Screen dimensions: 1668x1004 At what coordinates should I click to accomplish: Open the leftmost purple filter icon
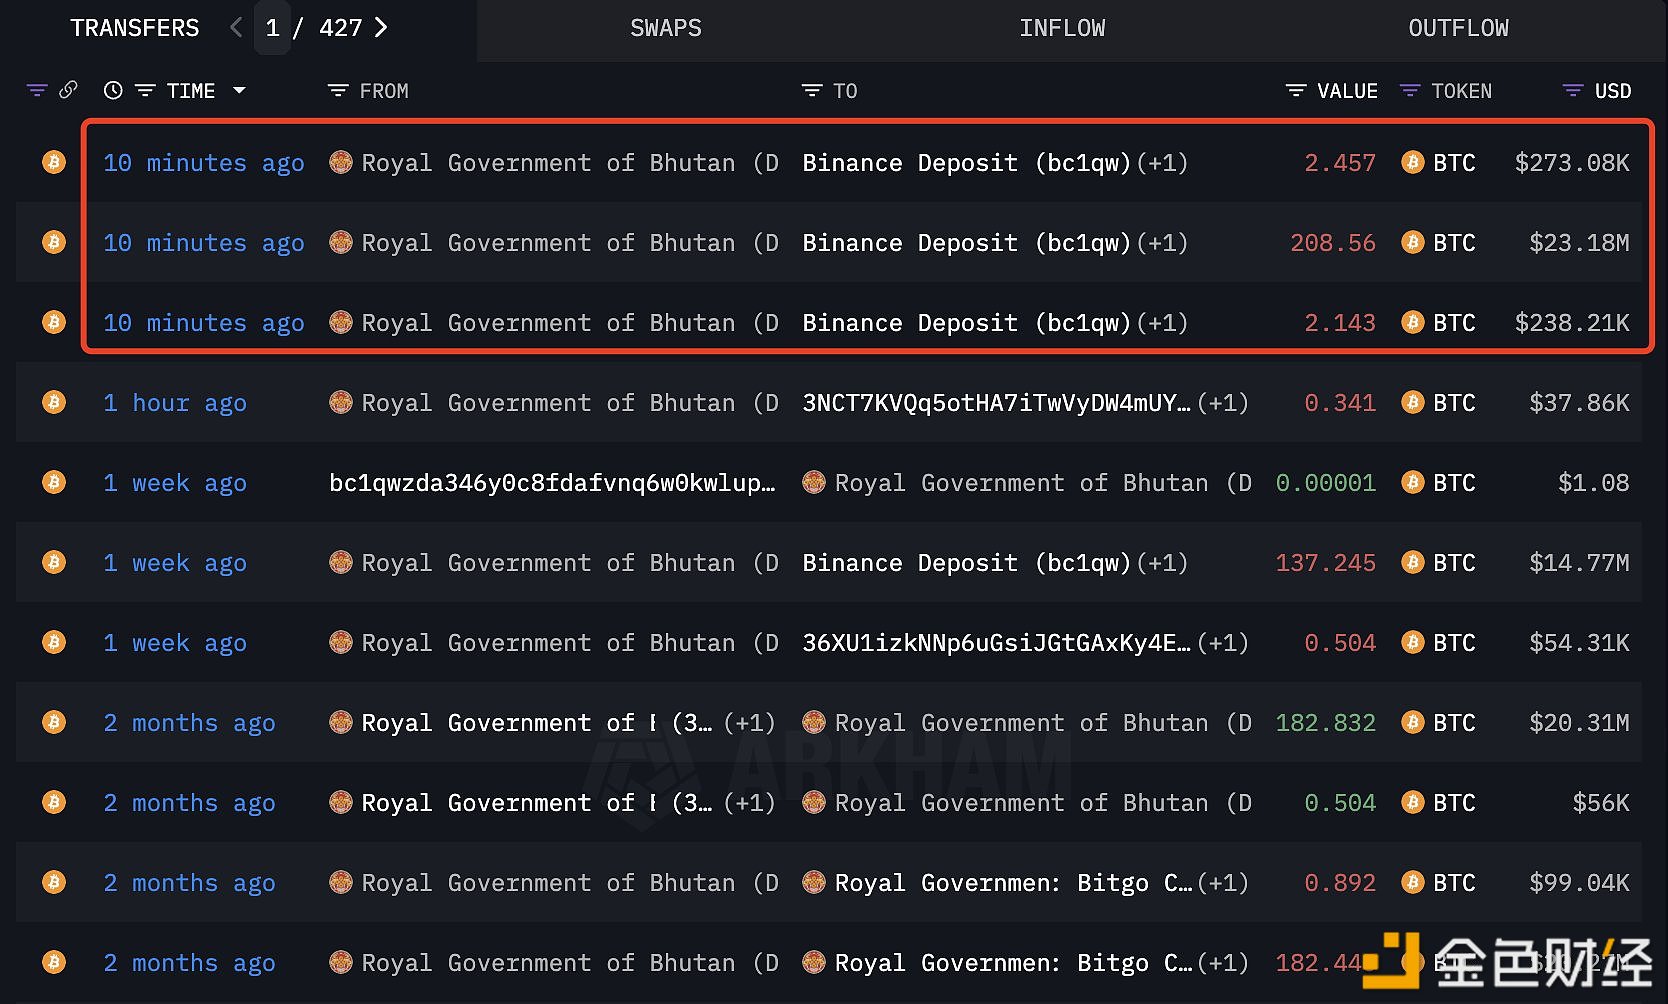(x=37, y=91)
